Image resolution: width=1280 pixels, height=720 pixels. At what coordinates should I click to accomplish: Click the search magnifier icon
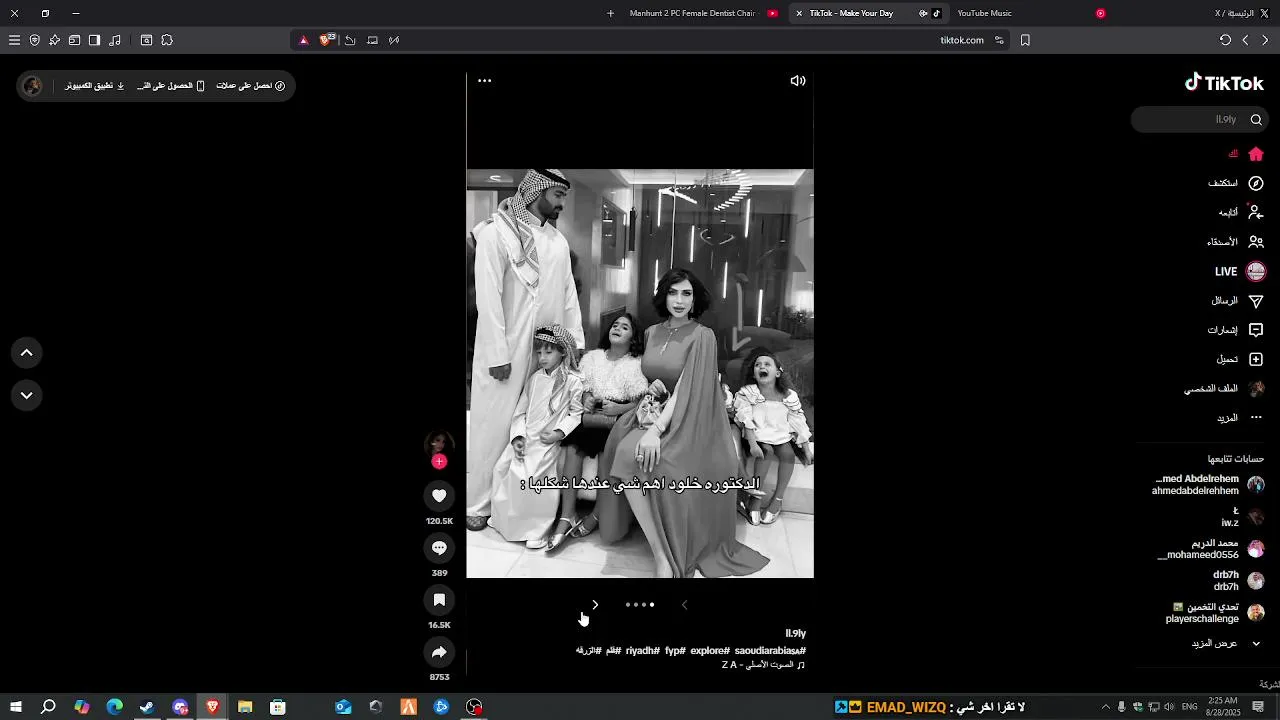1256,120
